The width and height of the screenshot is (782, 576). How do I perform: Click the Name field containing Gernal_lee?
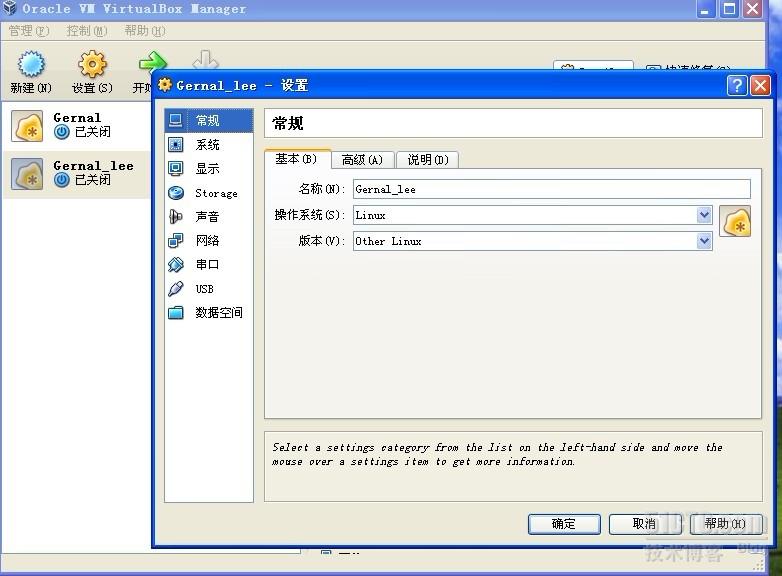[552, 189]
